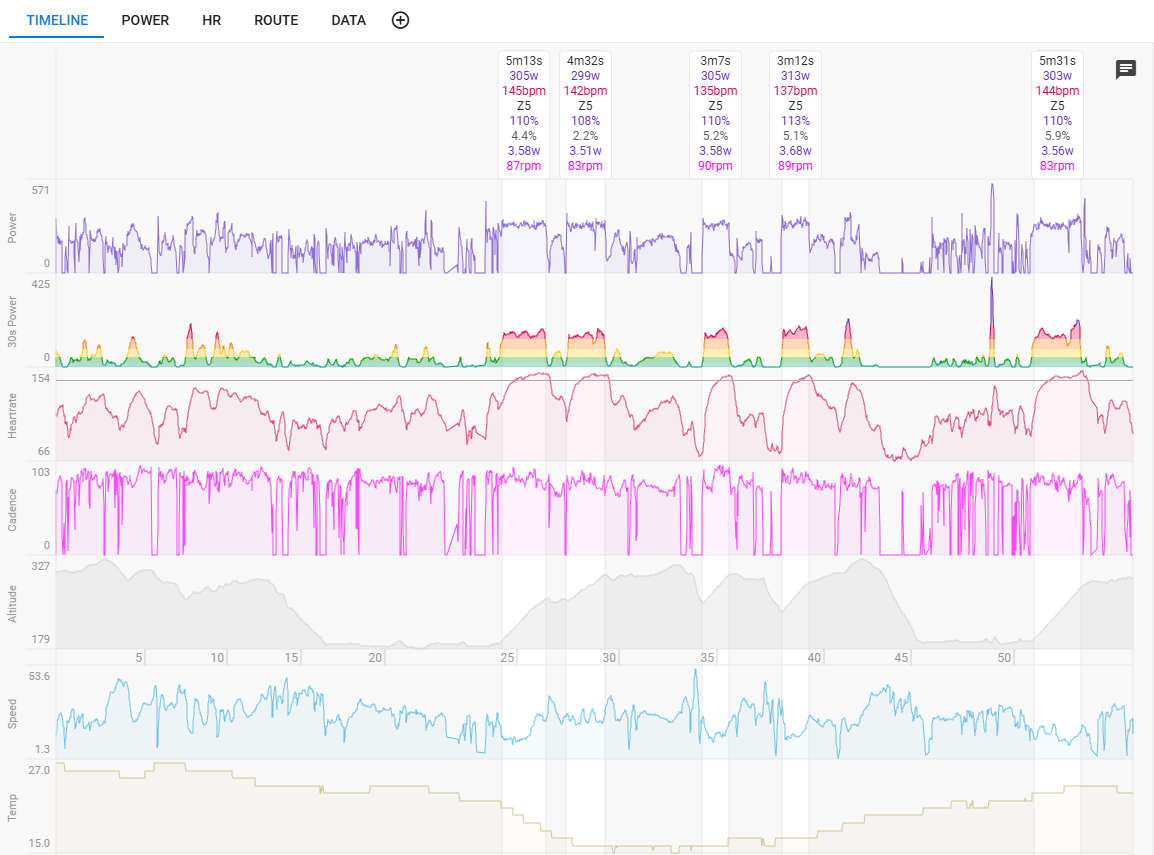The height and width of the screenshot is (855, 1154).
Task: Click the Temp chart axis label
Action: click(x=13, y=807)
